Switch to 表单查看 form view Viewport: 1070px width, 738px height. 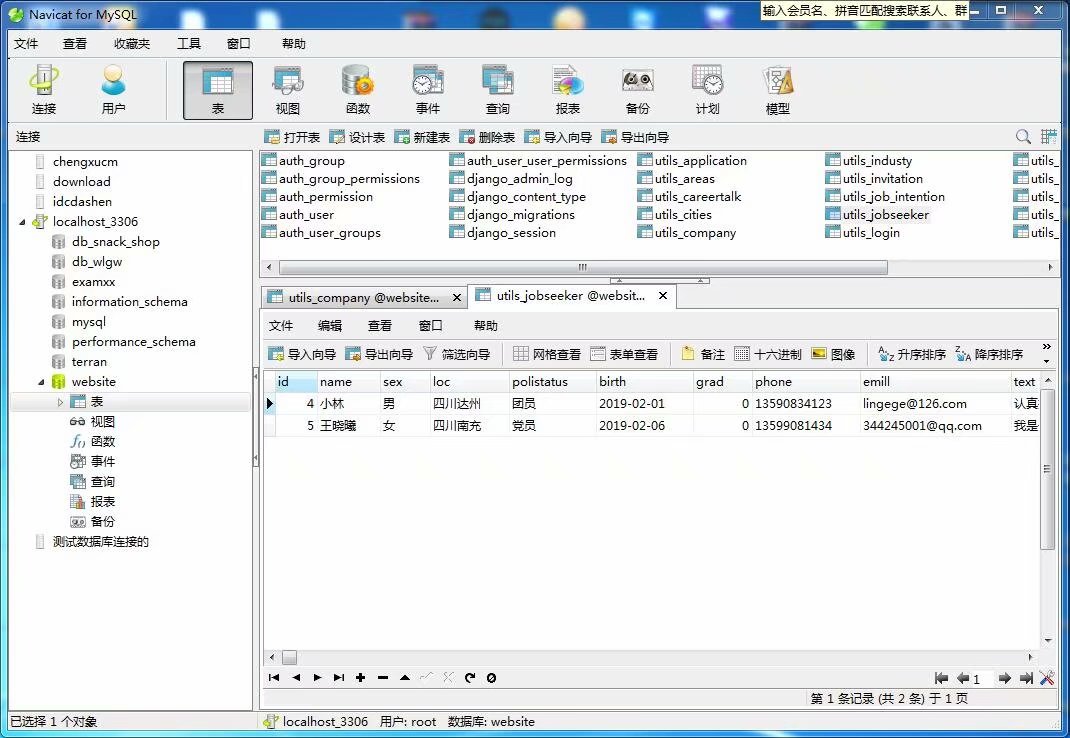coord(624,354)
